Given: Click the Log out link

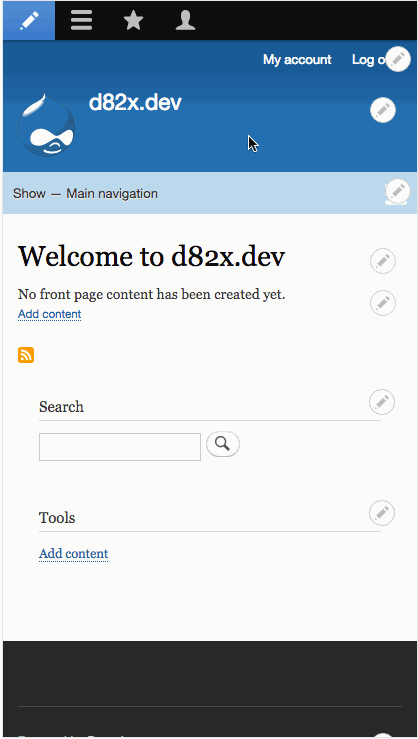Looking at the screenshot, I should (369, 59).
